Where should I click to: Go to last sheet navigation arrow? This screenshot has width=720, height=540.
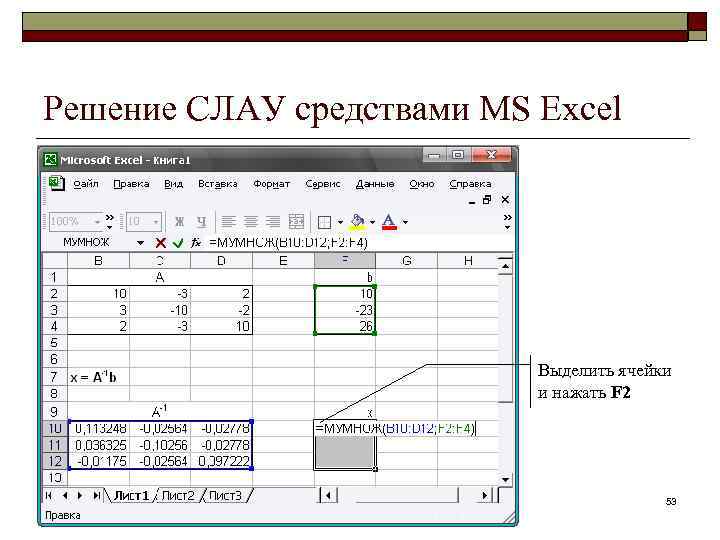click(96, 495)
